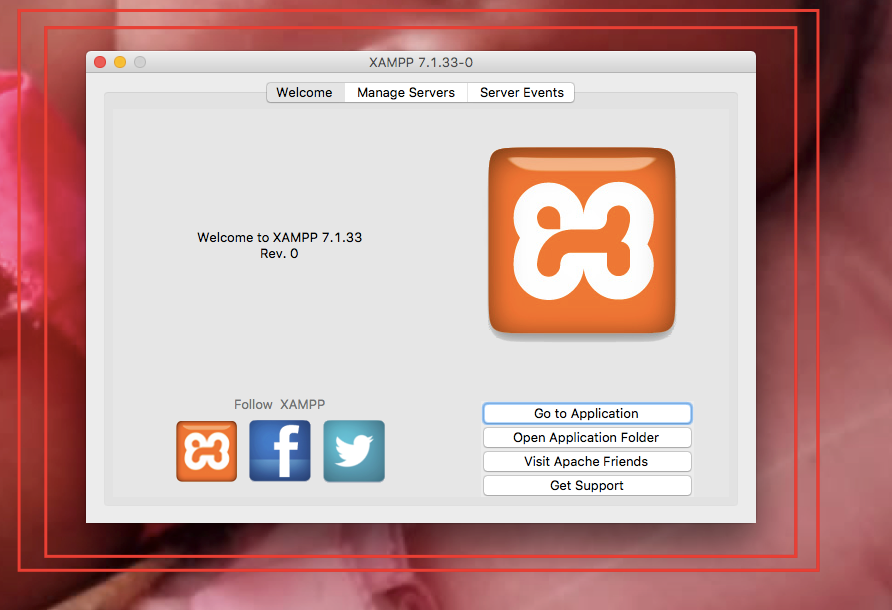Switch to the Manage Servers tab
The height and width of the screenshot is (610, 892).
coord(406,93)
